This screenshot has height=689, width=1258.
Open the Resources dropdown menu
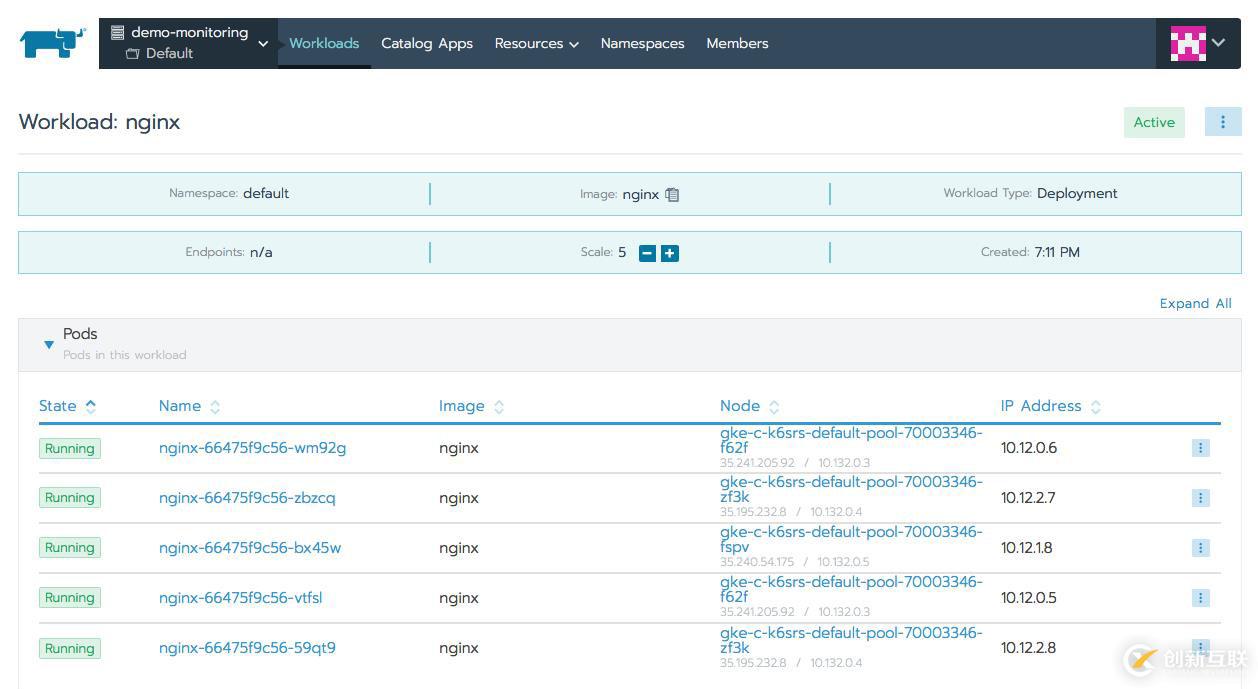click(536, 44)
